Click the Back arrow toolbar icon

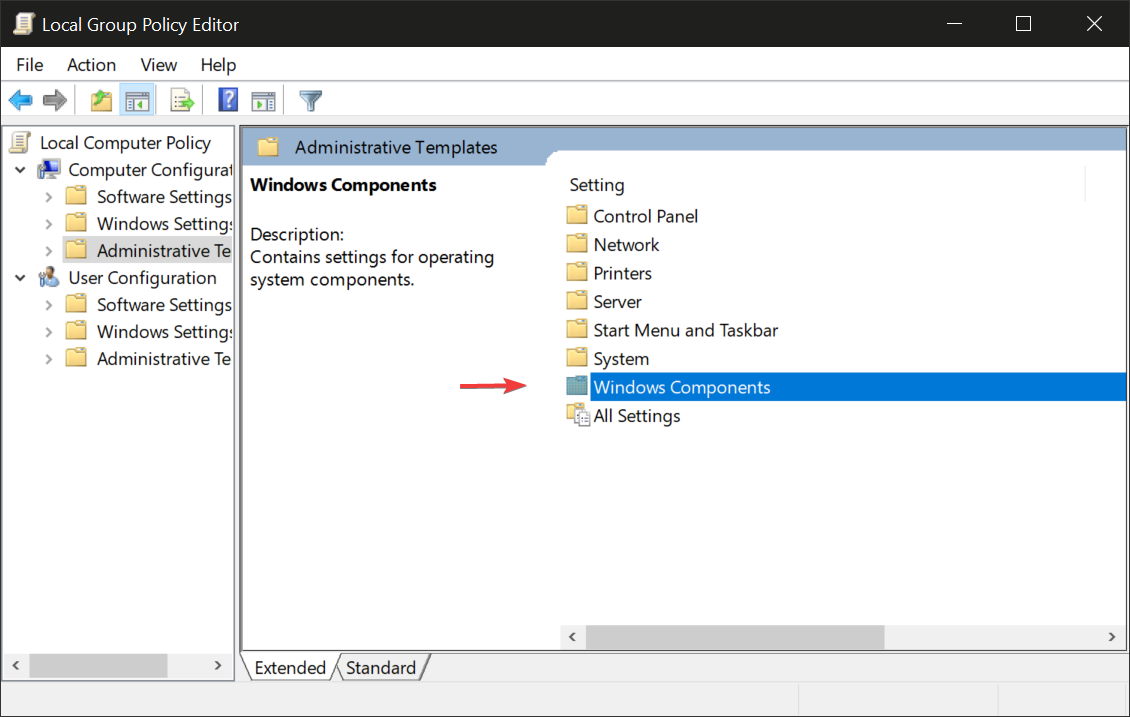click(x=21, y=100)
